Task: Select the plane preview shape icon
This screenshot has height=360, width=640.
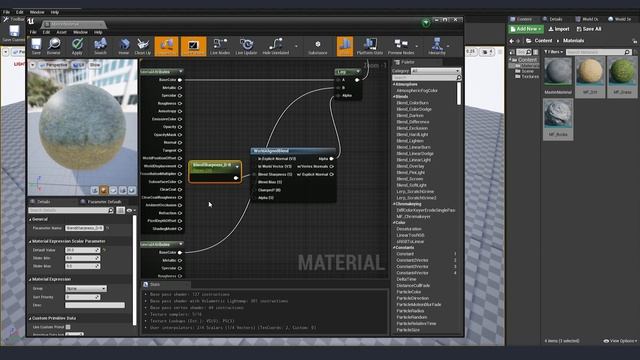Action: [113, 190]
